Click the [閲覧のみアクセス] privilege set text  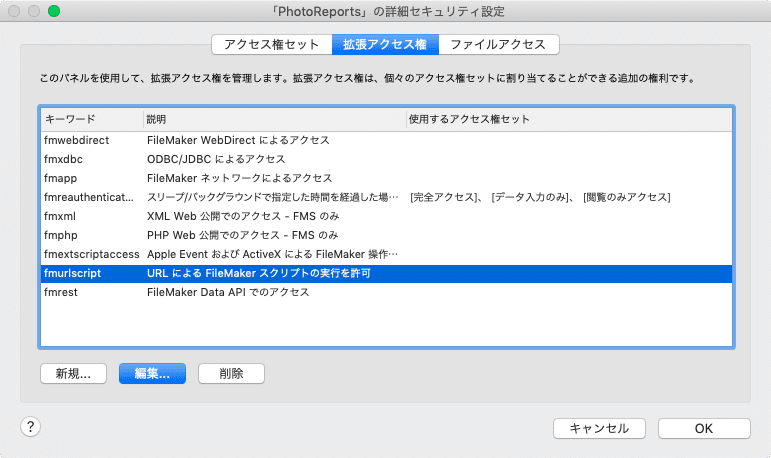point(627,197)
